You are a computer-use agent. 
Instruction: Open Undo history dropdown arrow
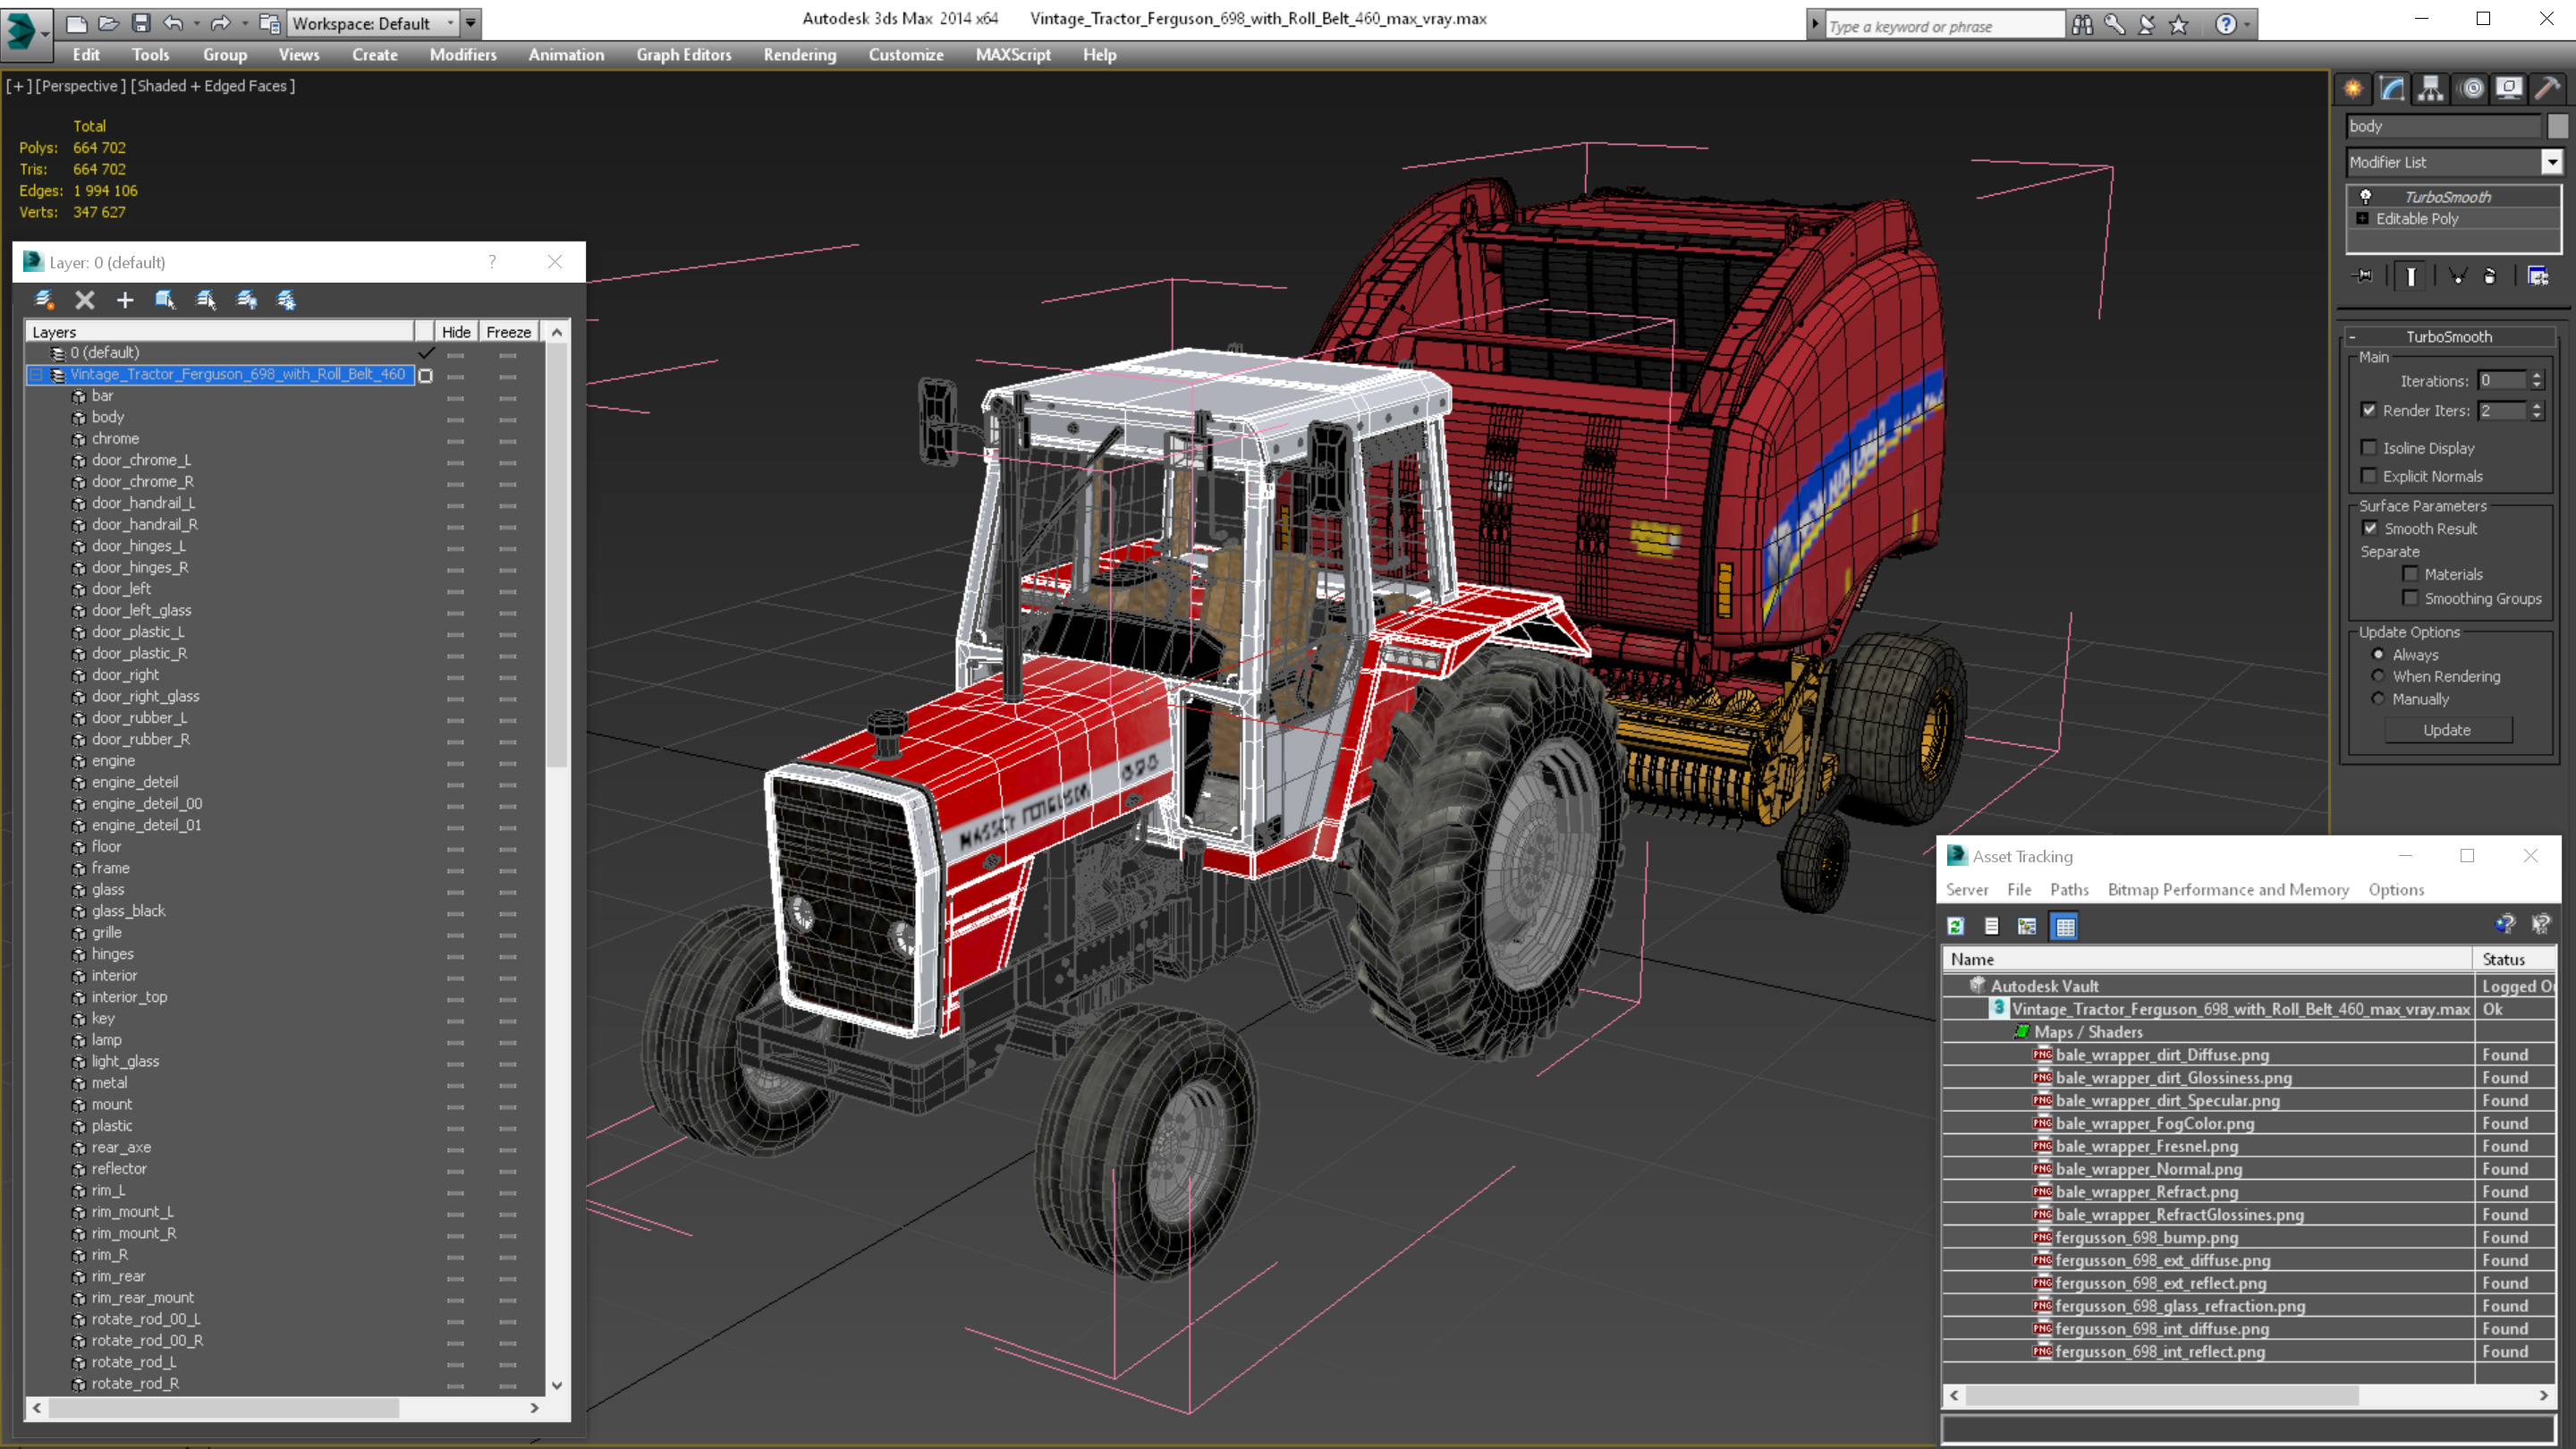click(x=196, y=23)
